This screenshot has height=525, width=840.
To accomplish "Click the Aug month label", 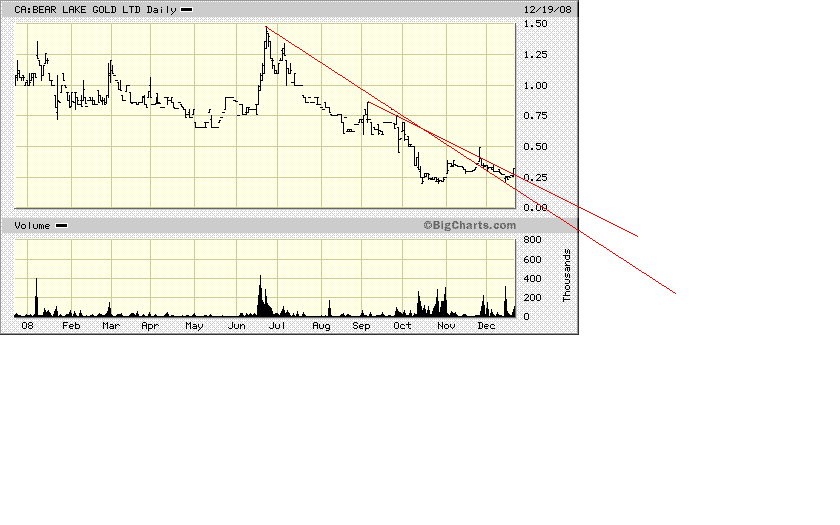I will 321,326.
